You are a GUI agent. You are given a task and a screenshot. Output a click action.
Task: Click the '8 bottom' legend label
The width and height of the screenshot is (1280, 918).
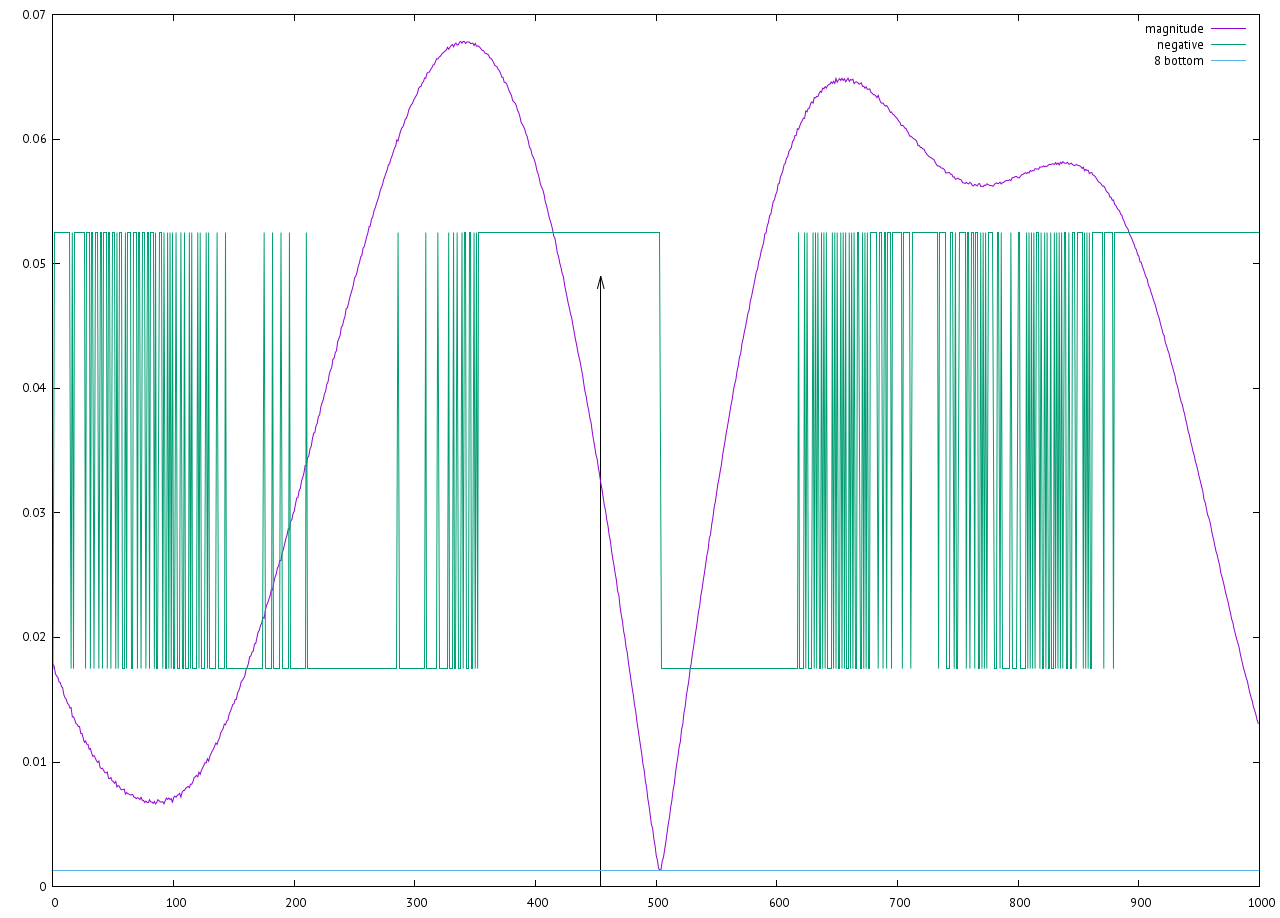point(1179,61)
